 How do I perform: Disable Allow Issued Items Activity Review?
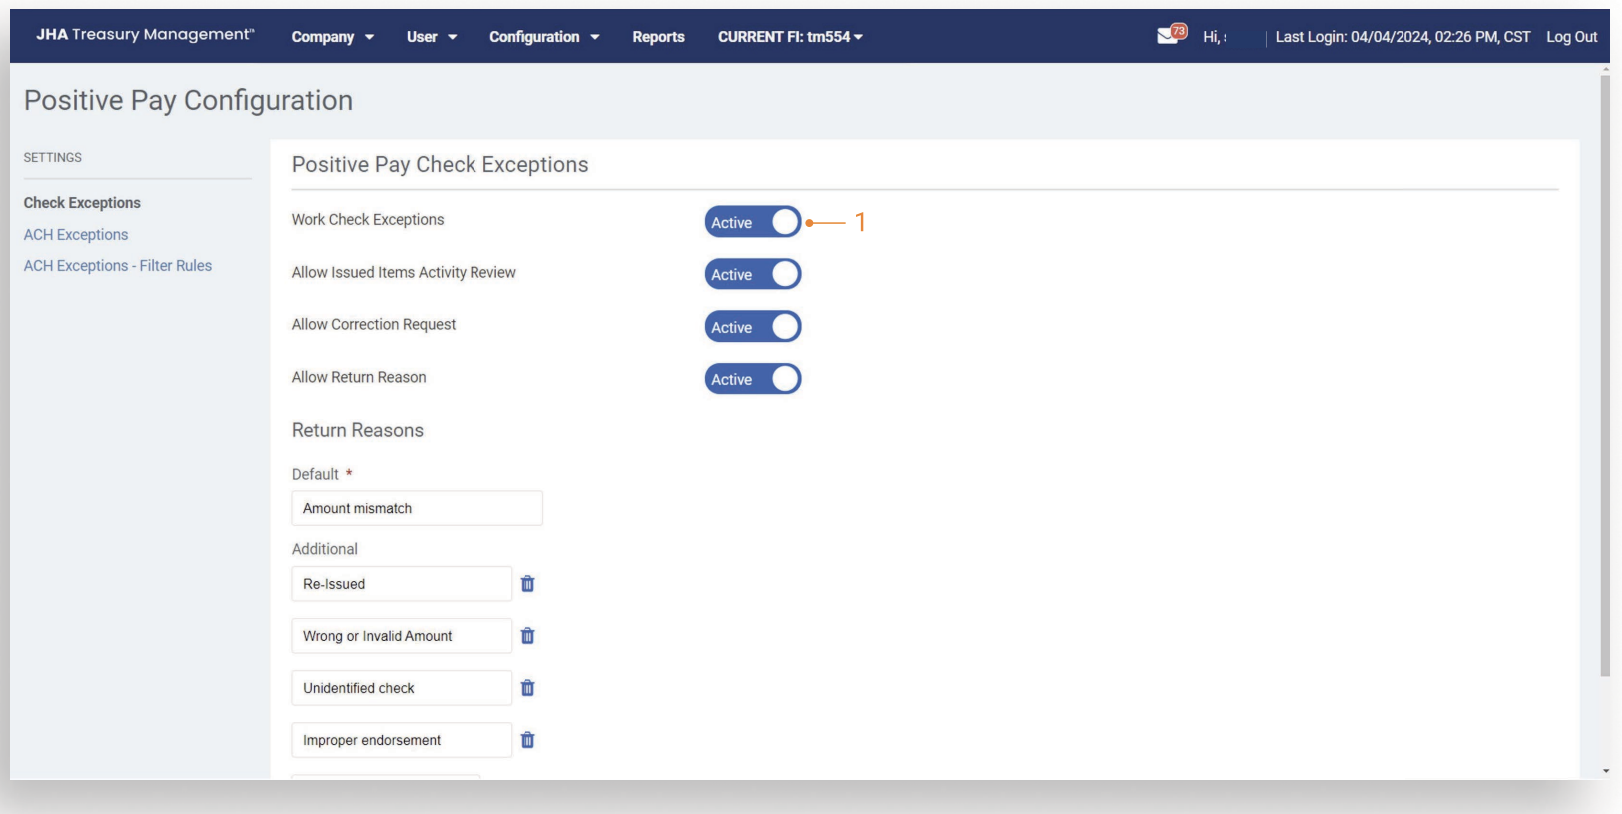click(x=753, y=274)
